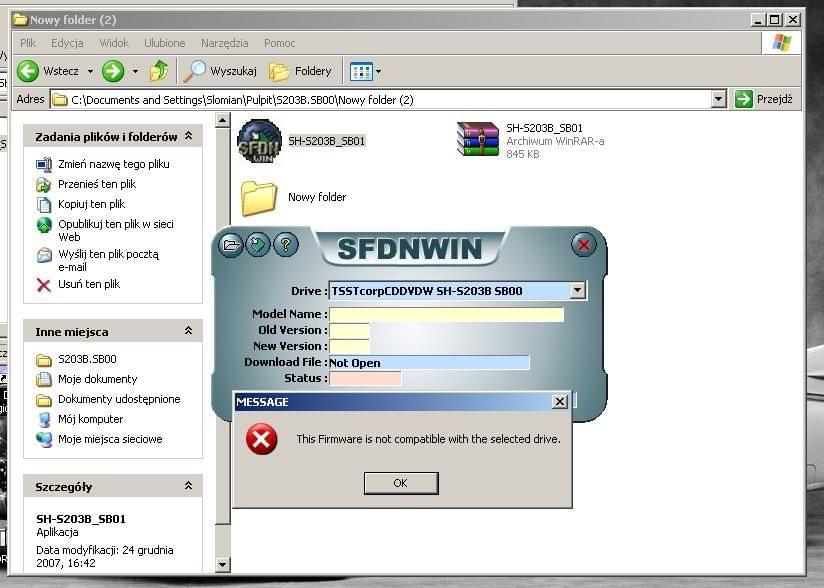Image resolution: width=824 pixels, height=588 pixels.
Task: Go up one folder level
Action: (159, 71)
